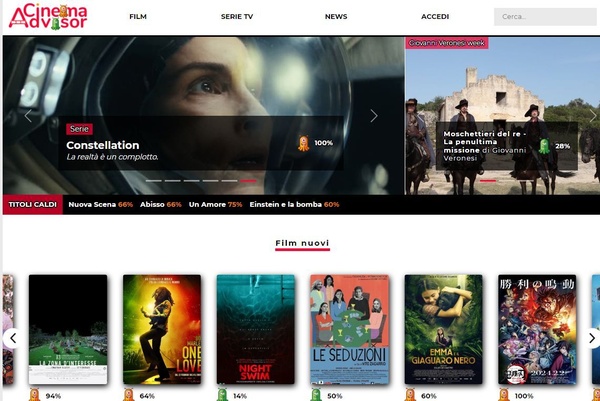The height and width of the screenshot is (401, 600).
Task: Click the Film nuovi heading
Action: (x=302, y=243)
